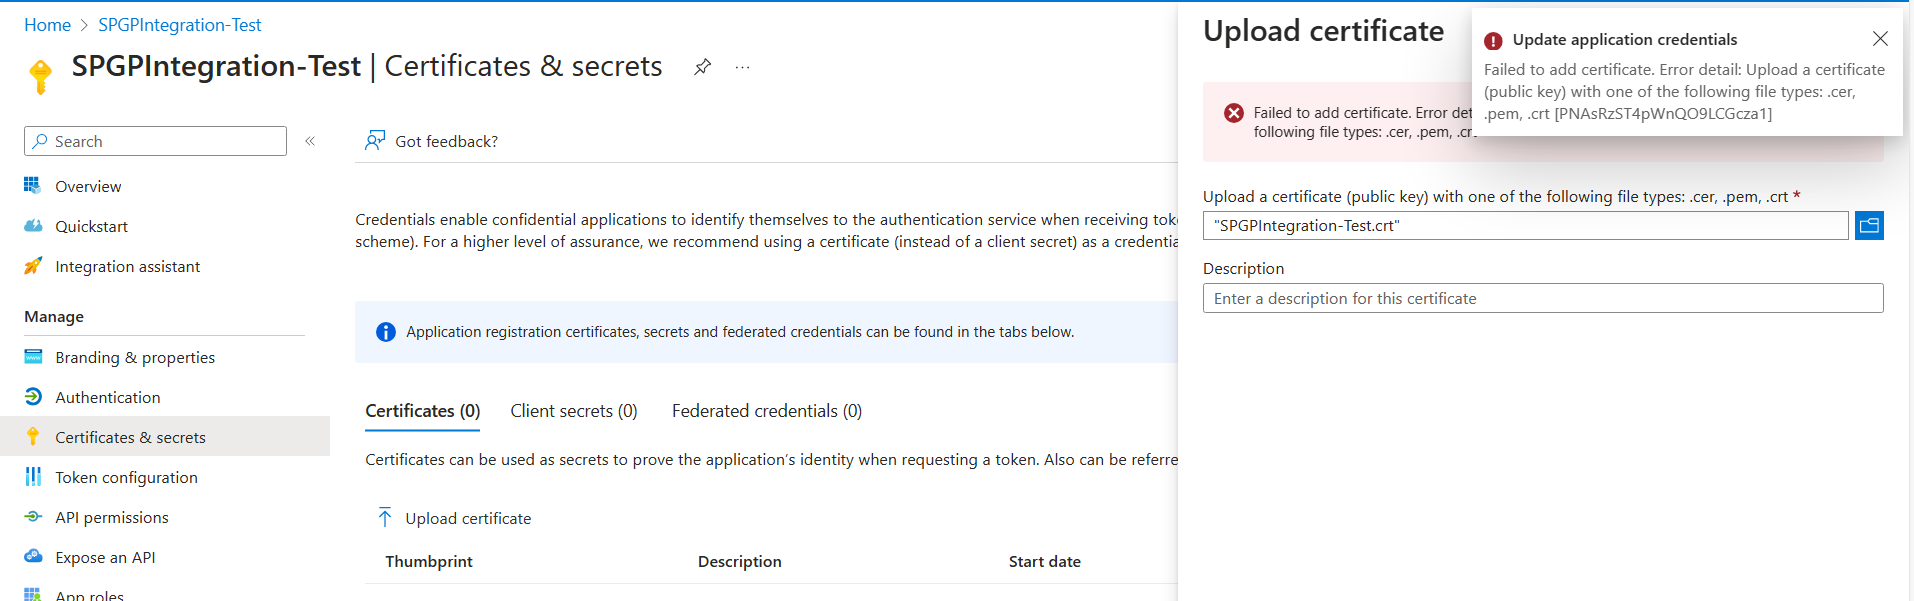Select Certificates & secrets in sidebar

tap(130, 437)
